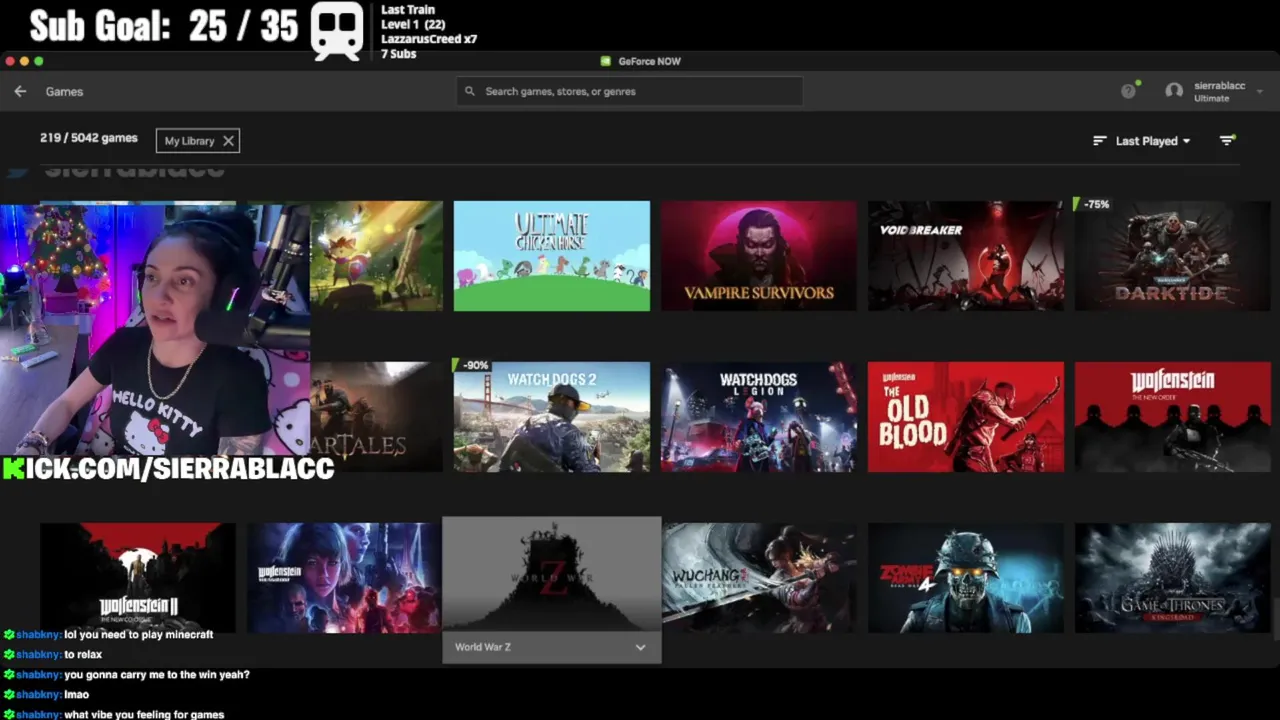Open the account menu arrow beside sierrablacc
The width and height of the screenshot is (1280, 720).
(x=1259, y=91)
